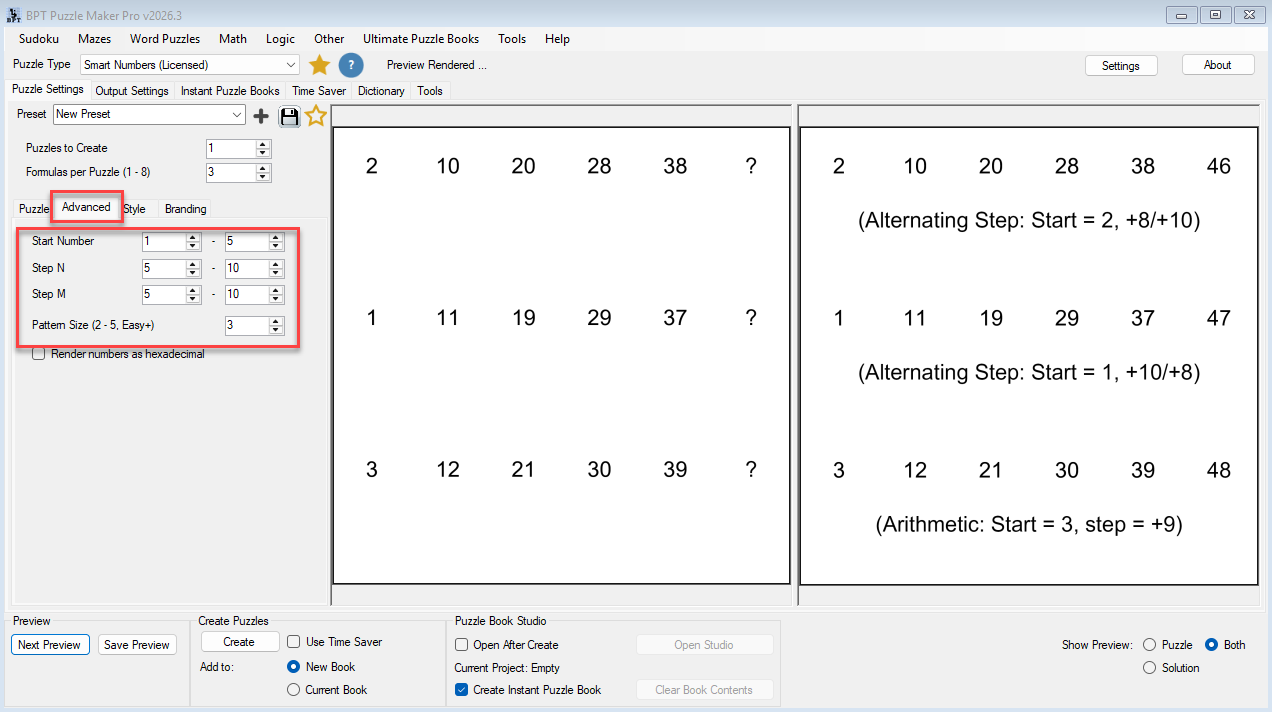Switch to Time Saver tab
This screenshot has width=1272, height=712.
click(x=319, y=91)
